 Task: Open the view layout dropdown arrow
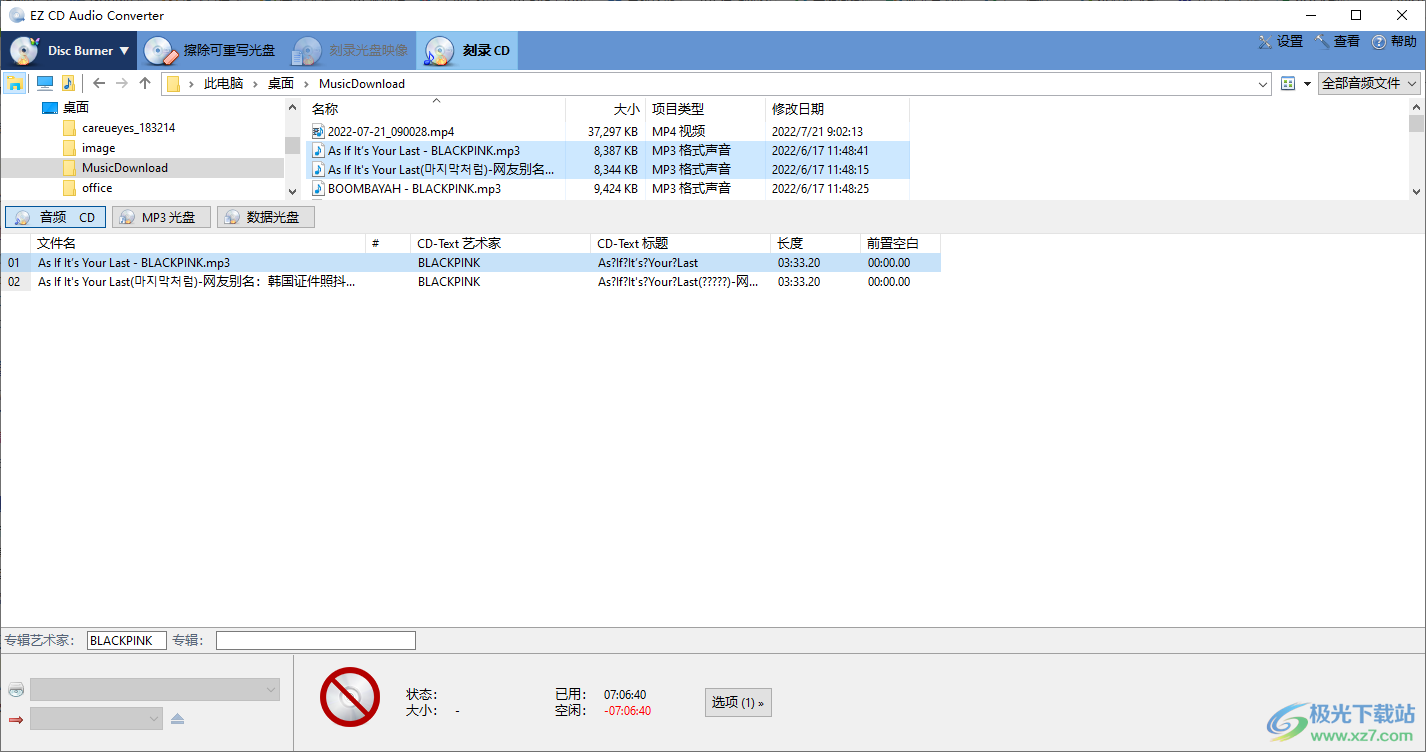1307,83
